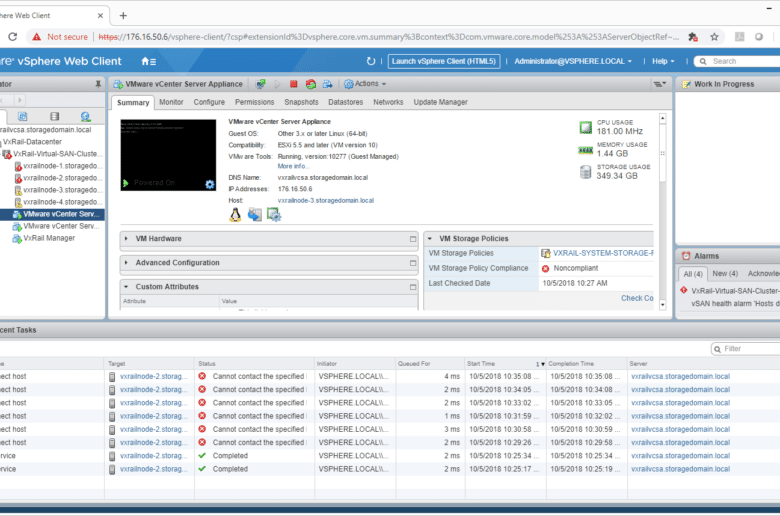Select the All (4) alarms tab
This screenshot has height=516, width=780.
tap(692, 274)
